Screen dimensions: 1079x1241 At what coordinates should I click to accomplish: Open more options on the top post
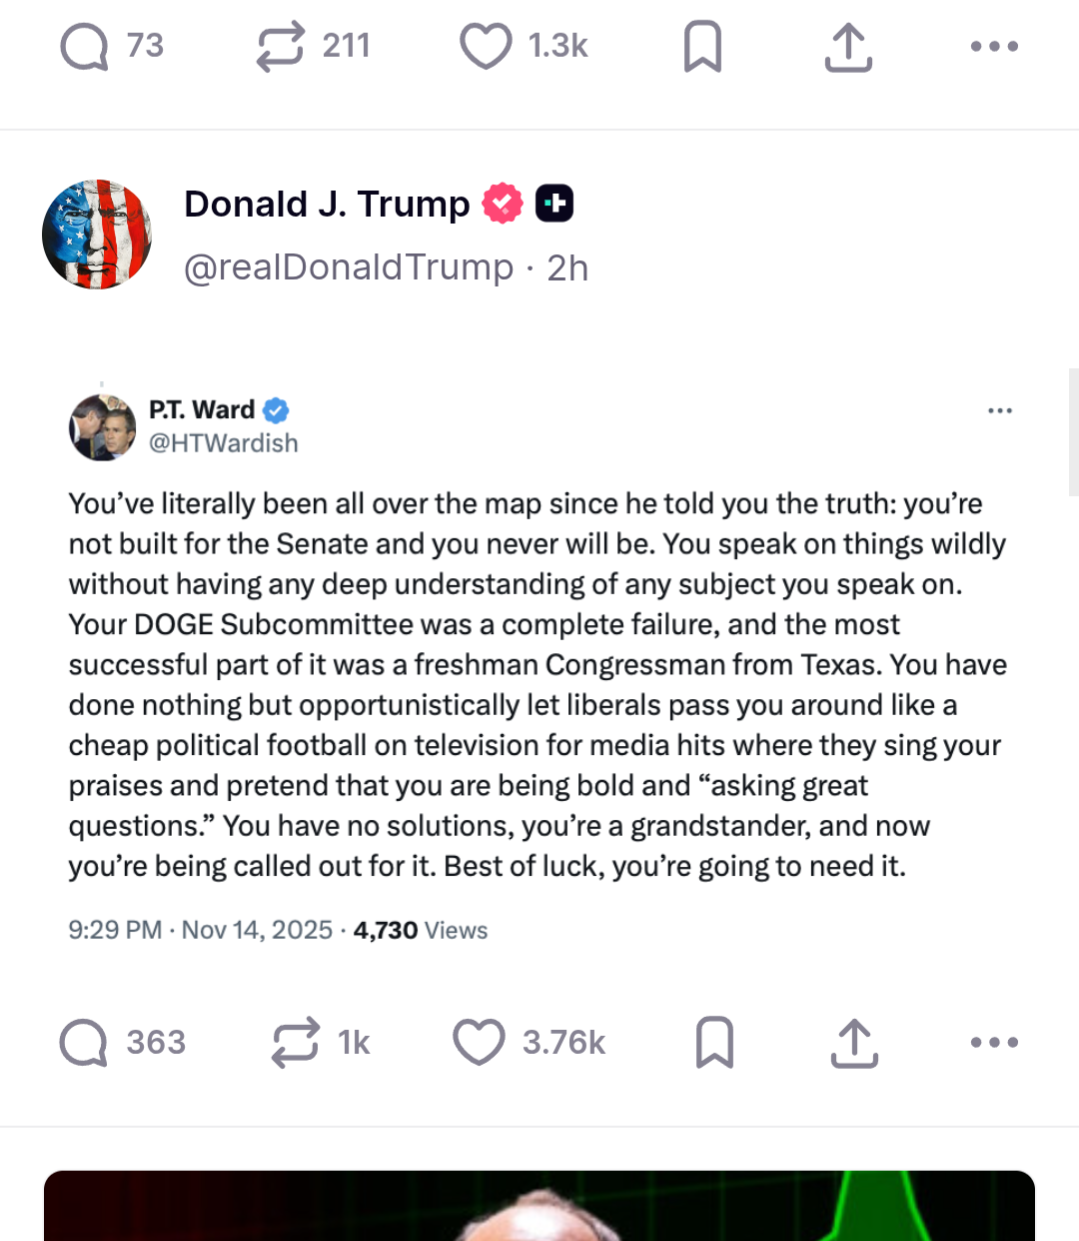[994, 47]
